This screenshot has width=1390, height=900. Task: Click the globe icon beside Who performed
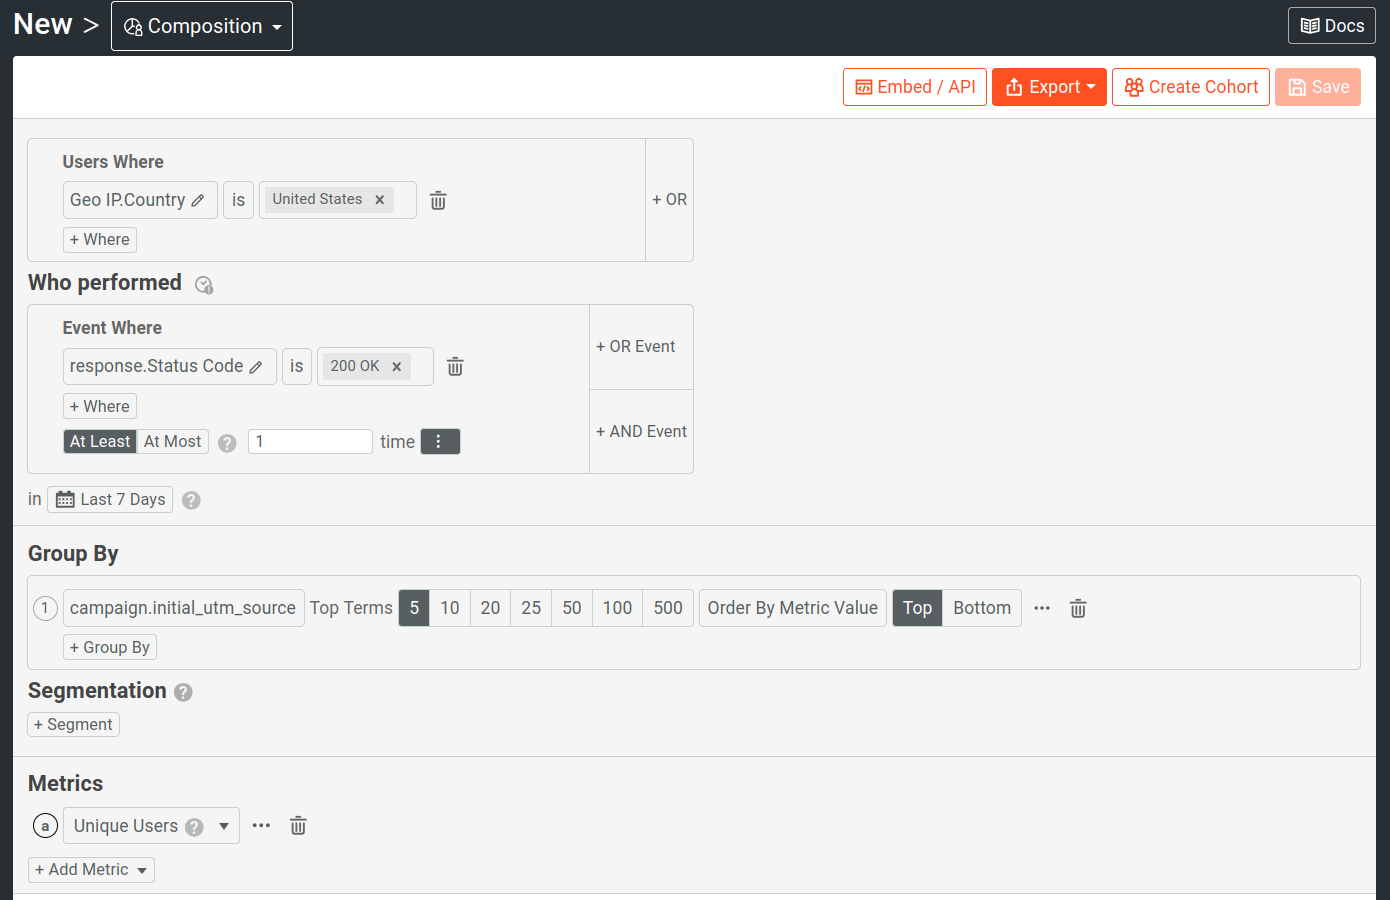click(204, 285)
